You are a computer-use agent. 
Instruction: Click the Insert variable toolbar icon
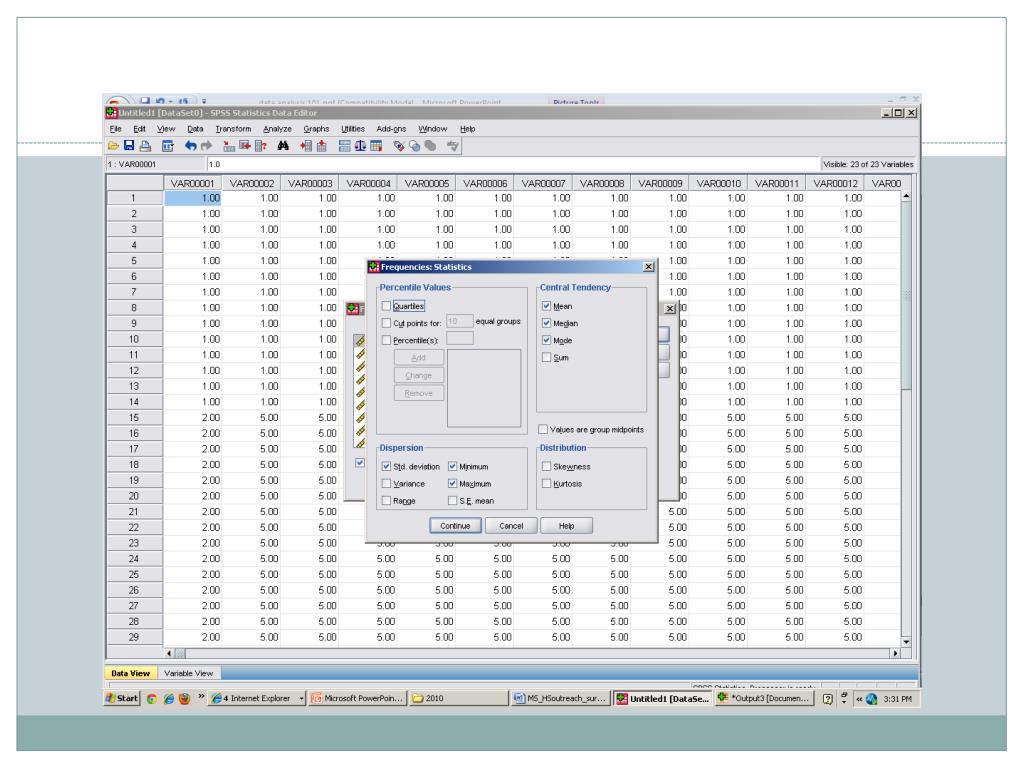[x=321, y=146]
